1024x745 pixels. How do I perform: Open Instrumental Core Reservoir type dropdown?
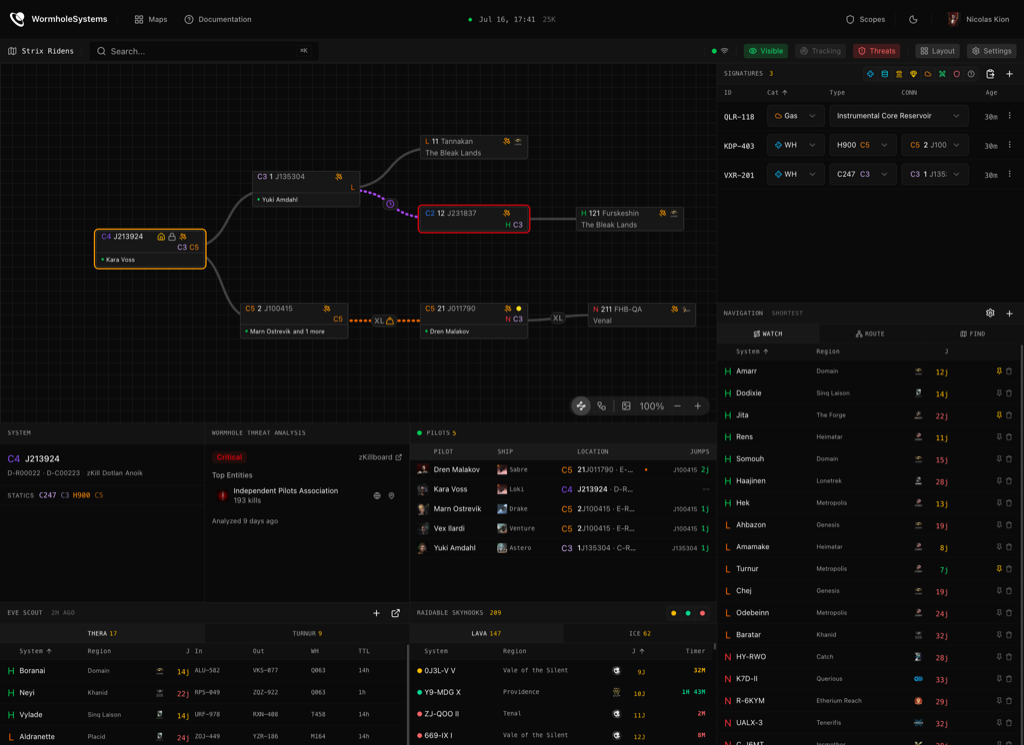pyautogui.click(x=899, y=116)
